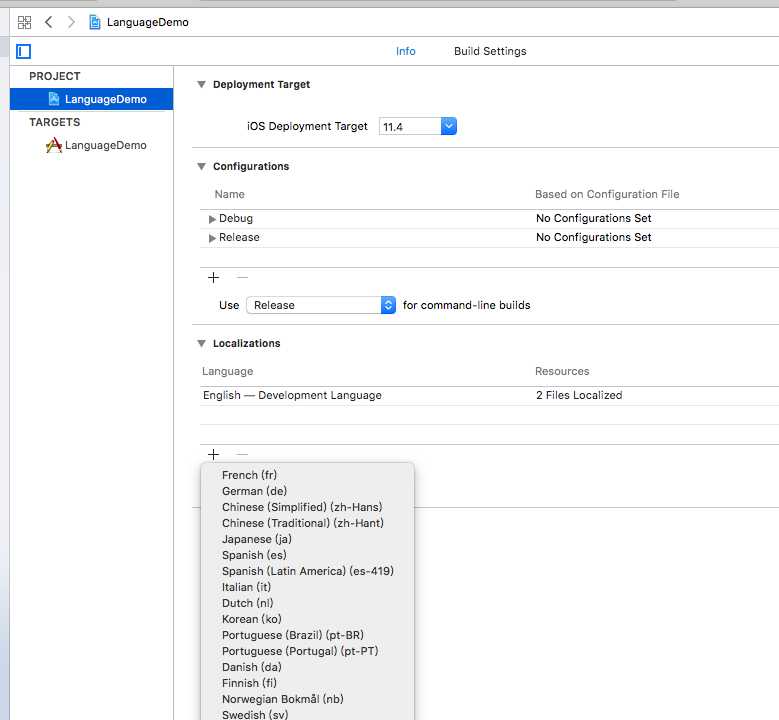Screen dimensions: 779x720
Task: Choose Korean (ko) from the menu
Action: tap(307, 619)
